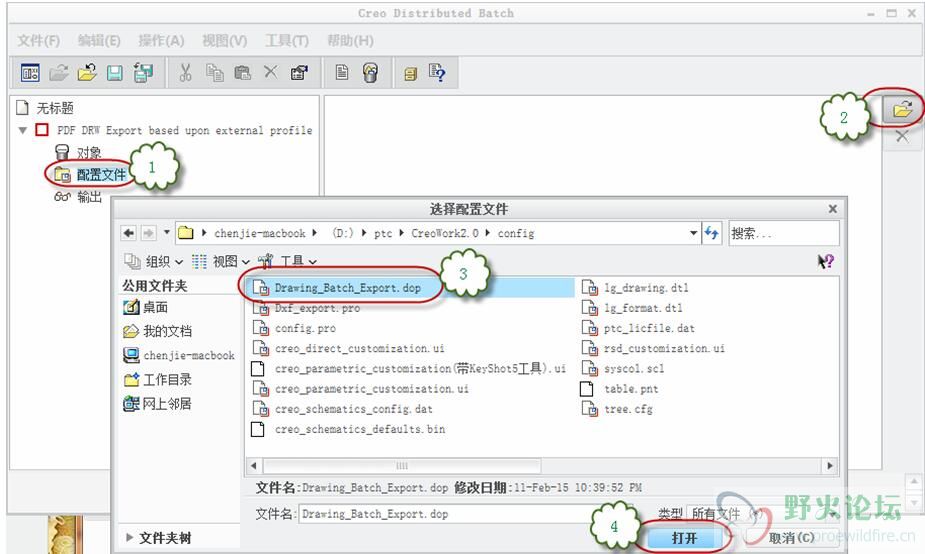Open the 编辑(E) menu
Viewport: 925px width, 554px height.
99,41
